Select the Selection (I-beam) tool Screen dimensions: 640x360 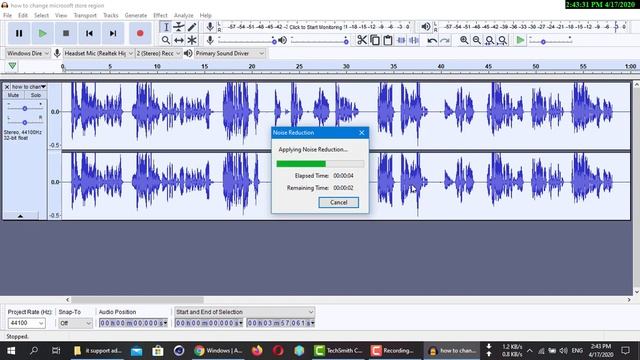point(166,27)
